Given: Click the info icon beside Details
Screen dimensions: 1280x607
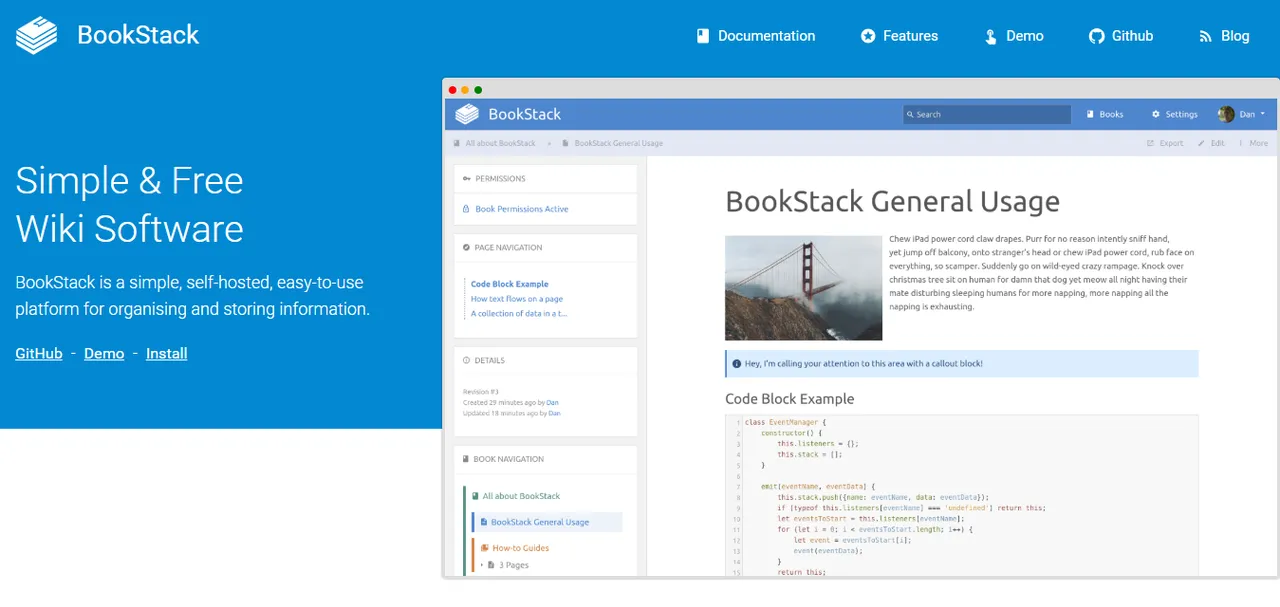Looking at the screenshot, I should pyautogui.click(x=467, y=360).
